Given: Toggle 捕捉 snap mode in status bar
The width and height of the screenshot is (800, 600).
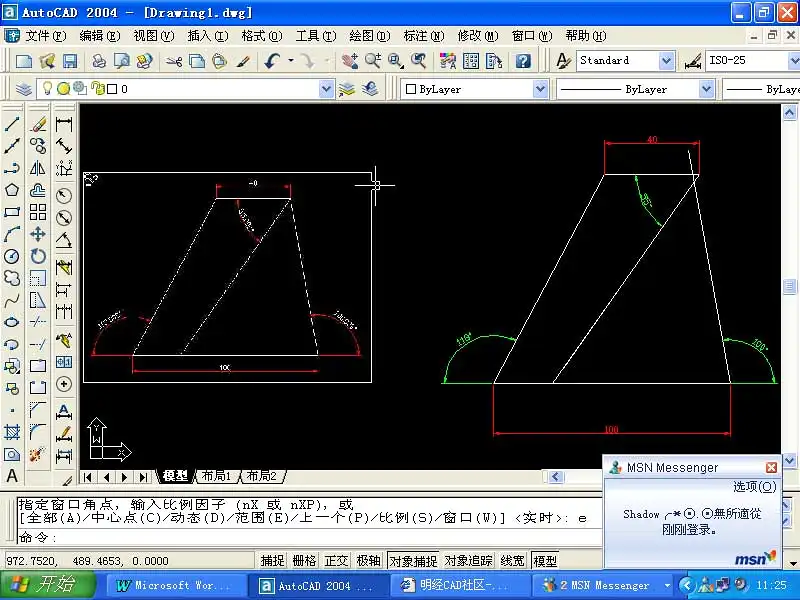Looking at the screenshot, I should click(x=272, y=561).
